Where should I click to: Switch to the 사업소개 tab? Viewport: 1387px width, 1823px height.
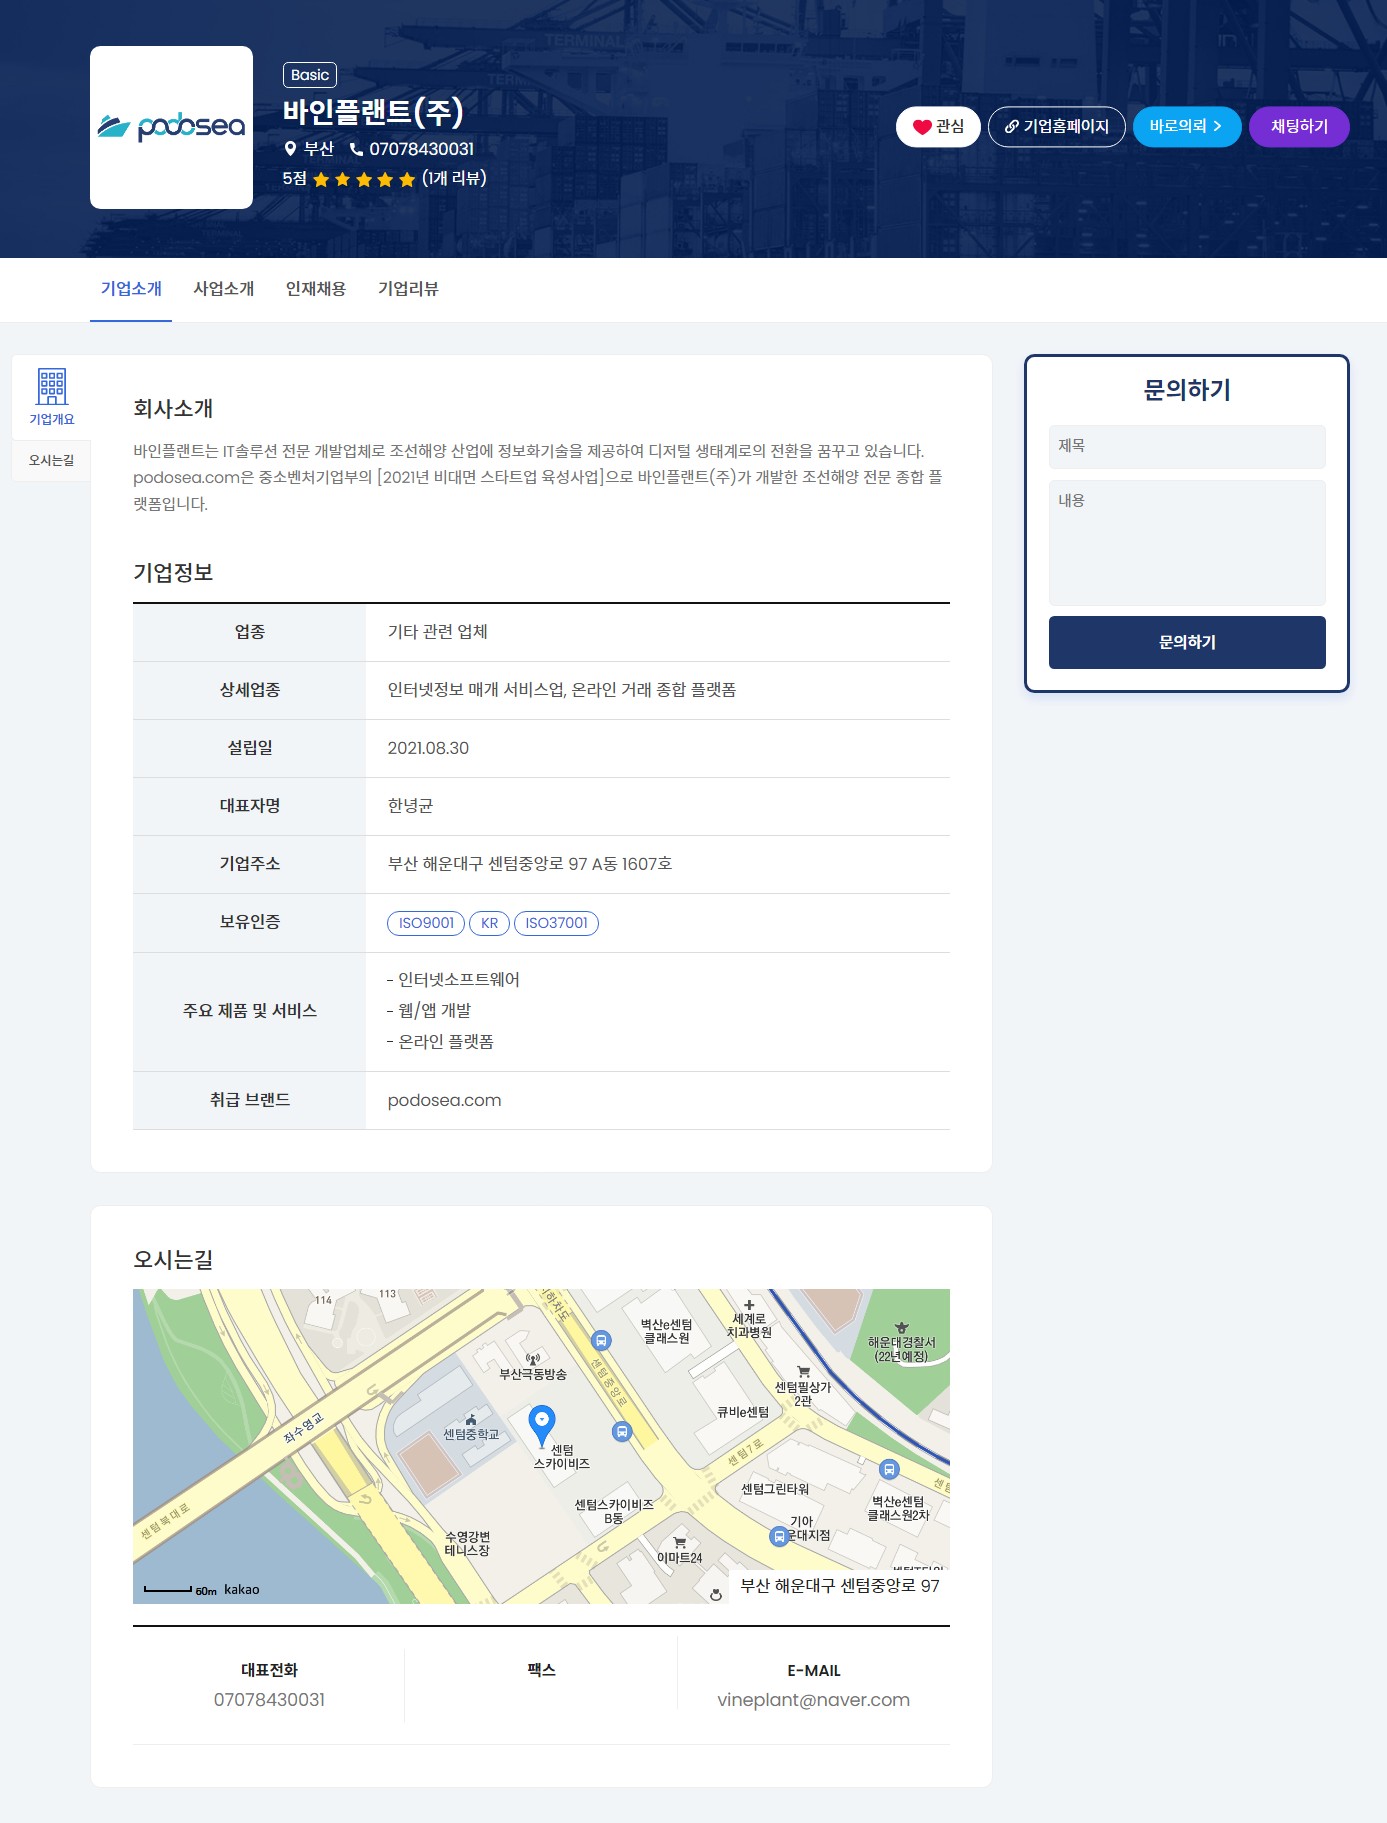(x=223, y=289)
